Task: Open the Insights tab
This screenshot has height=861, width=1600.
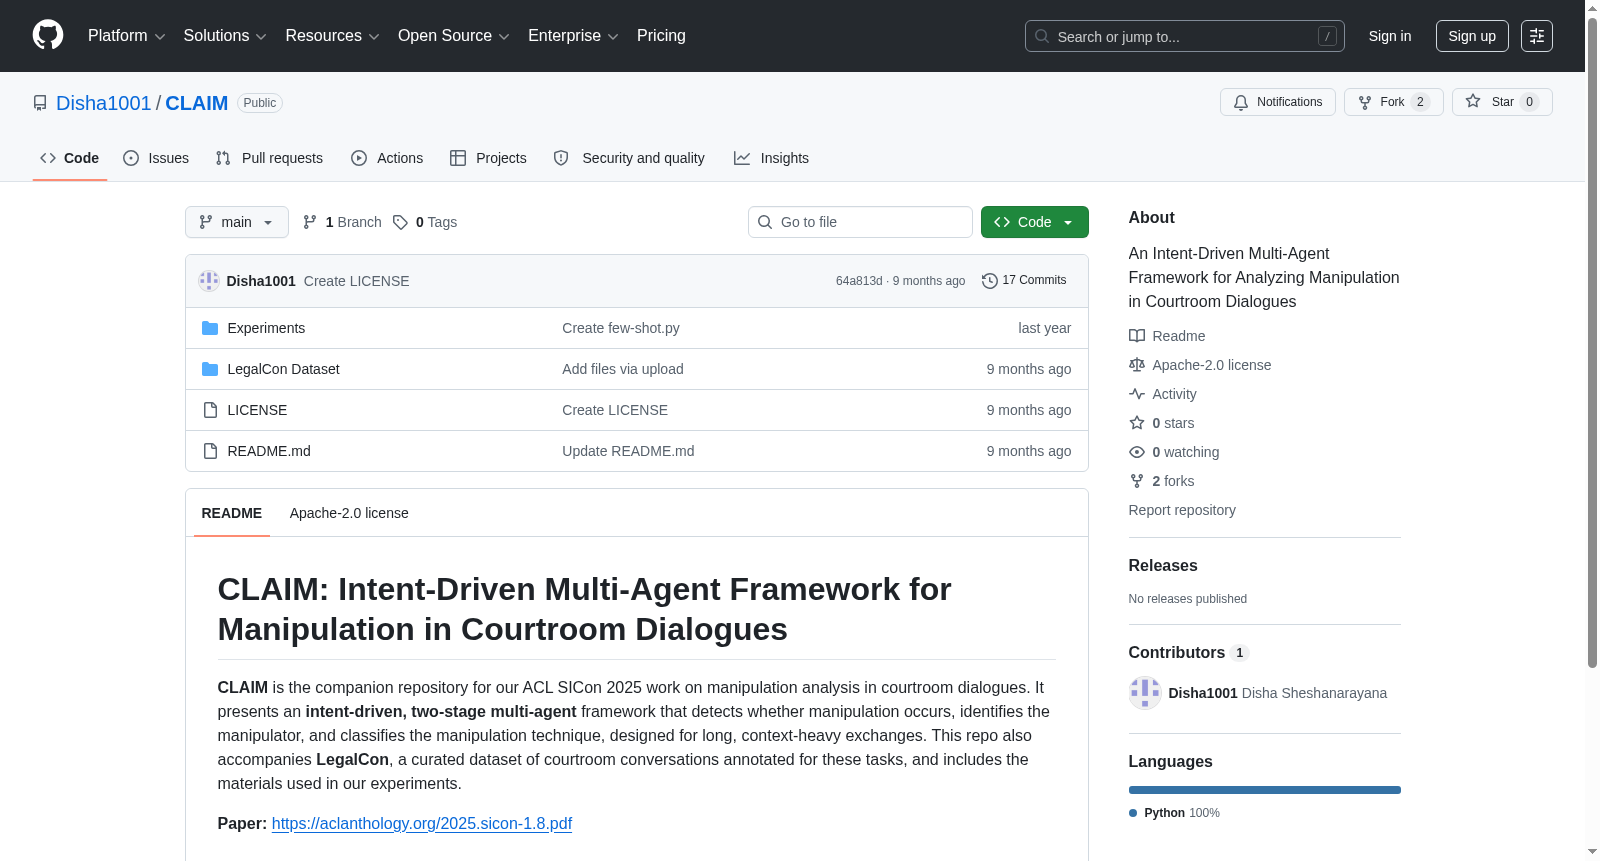Action: (771, 158)
